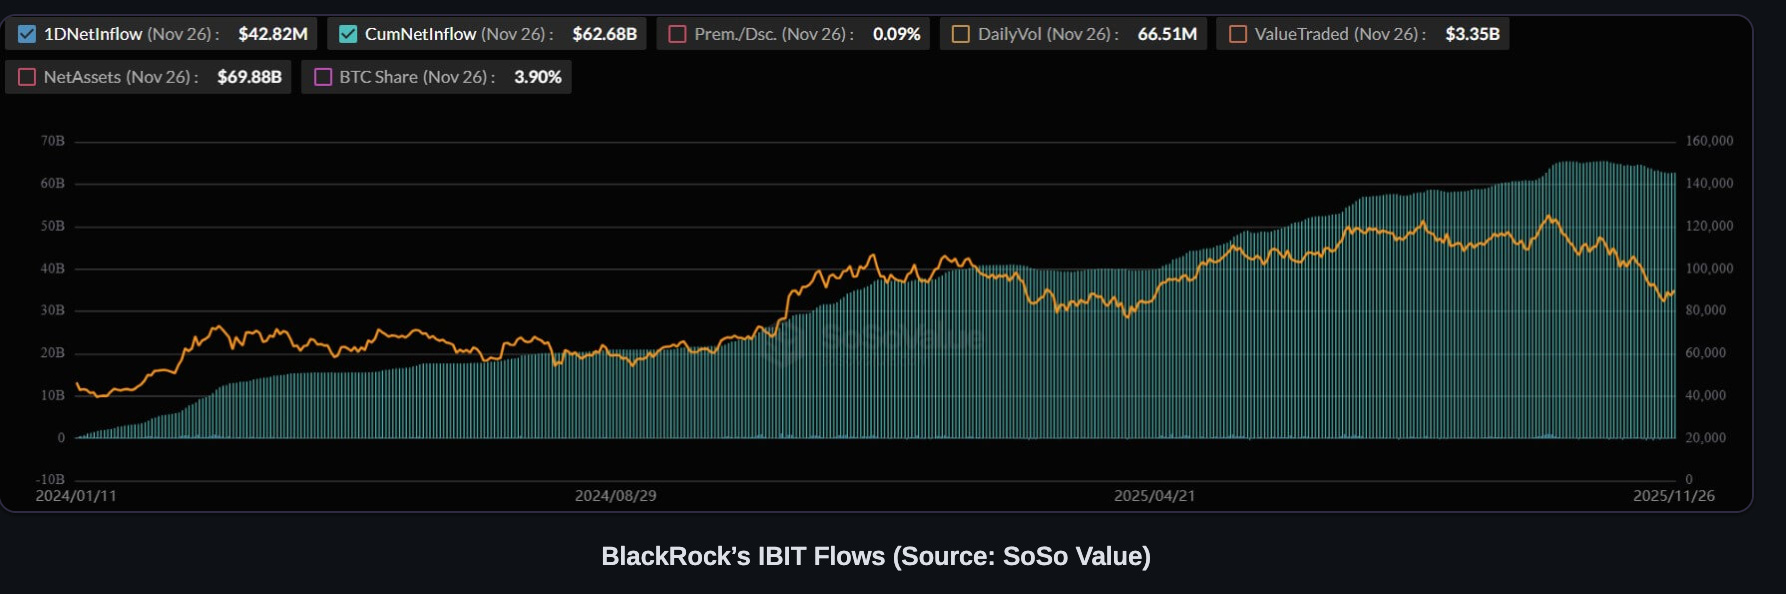
Task: Click the 70B left axis label
Action: point(53,141)
